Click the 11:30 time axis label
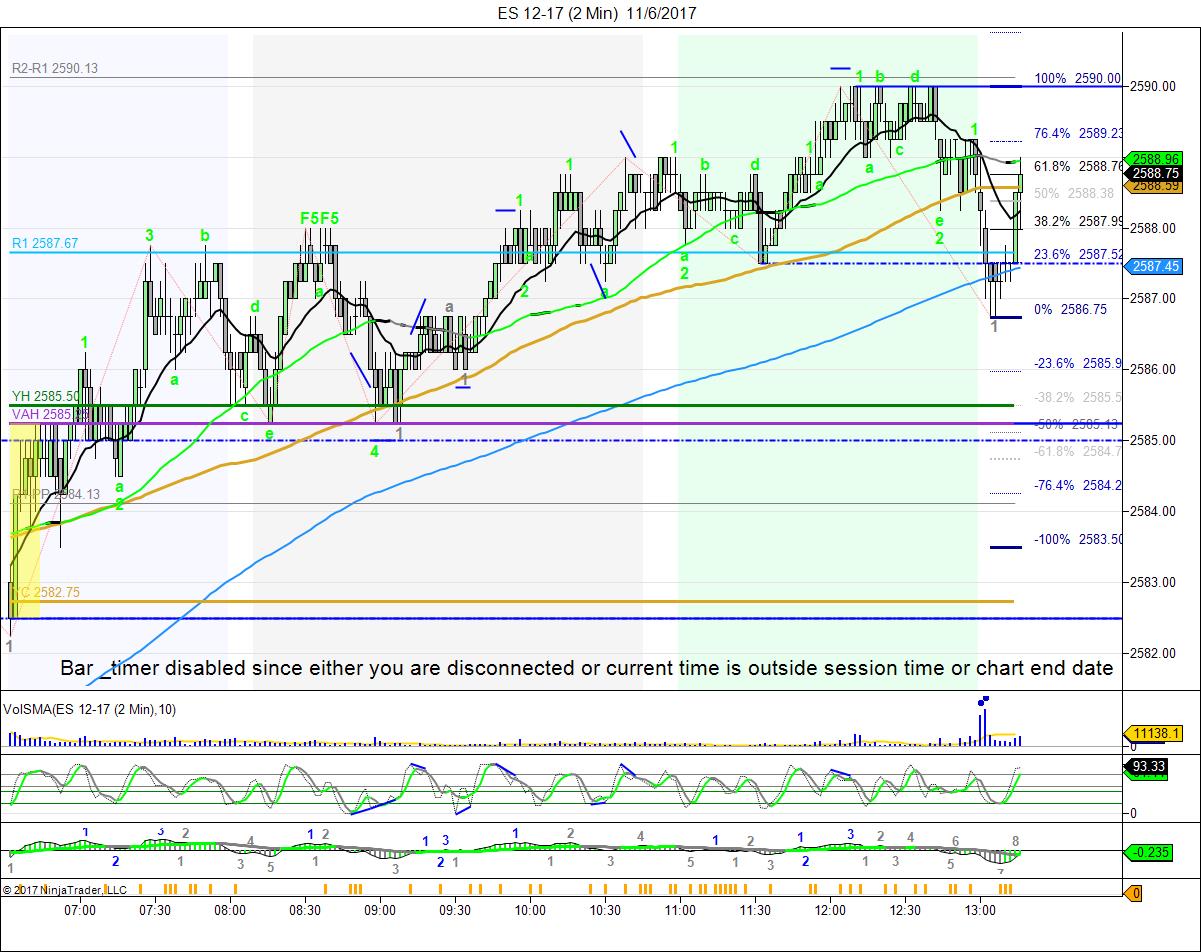Viewport: 1201px width, 952px height. pyautogui.click(x=755, y=910)
